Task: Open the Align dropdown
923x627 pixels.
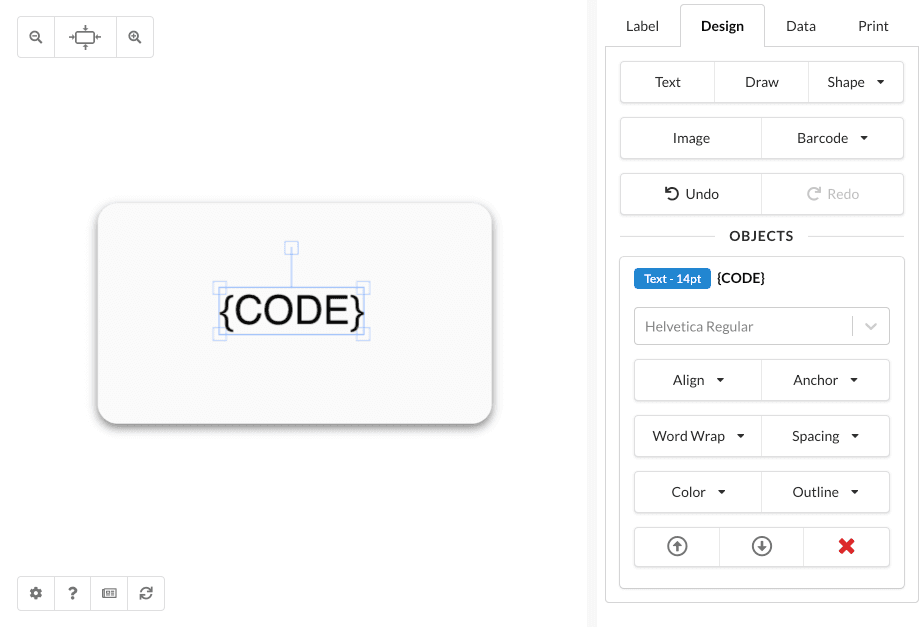Action: (x=697, y=380)
